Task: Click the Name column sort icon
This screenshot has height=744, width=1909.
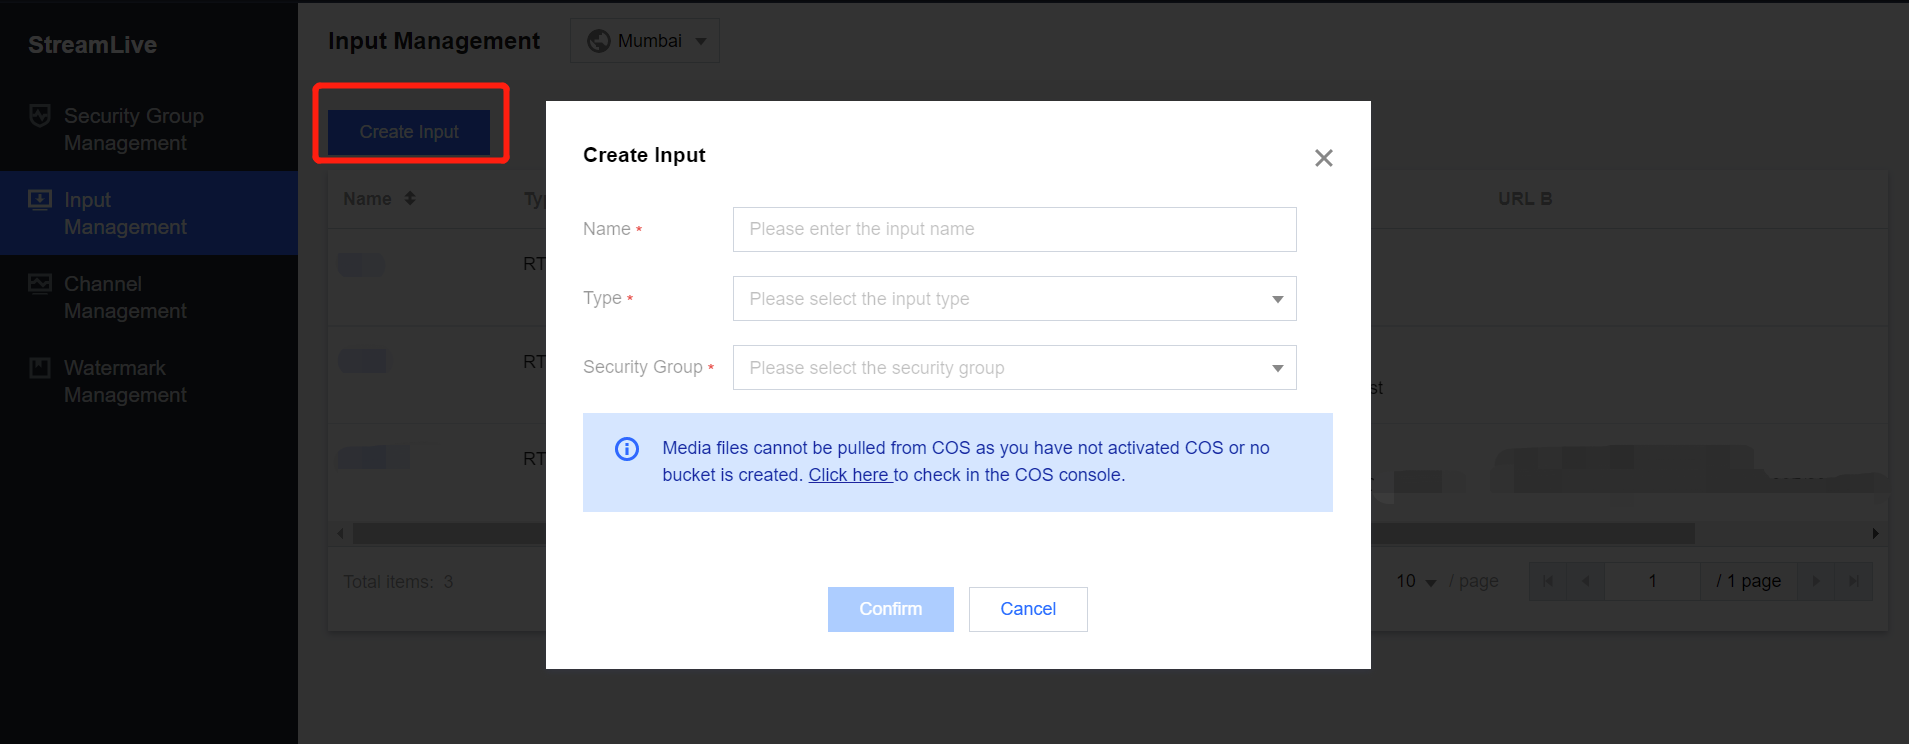Action: click(x=410, y=199)
